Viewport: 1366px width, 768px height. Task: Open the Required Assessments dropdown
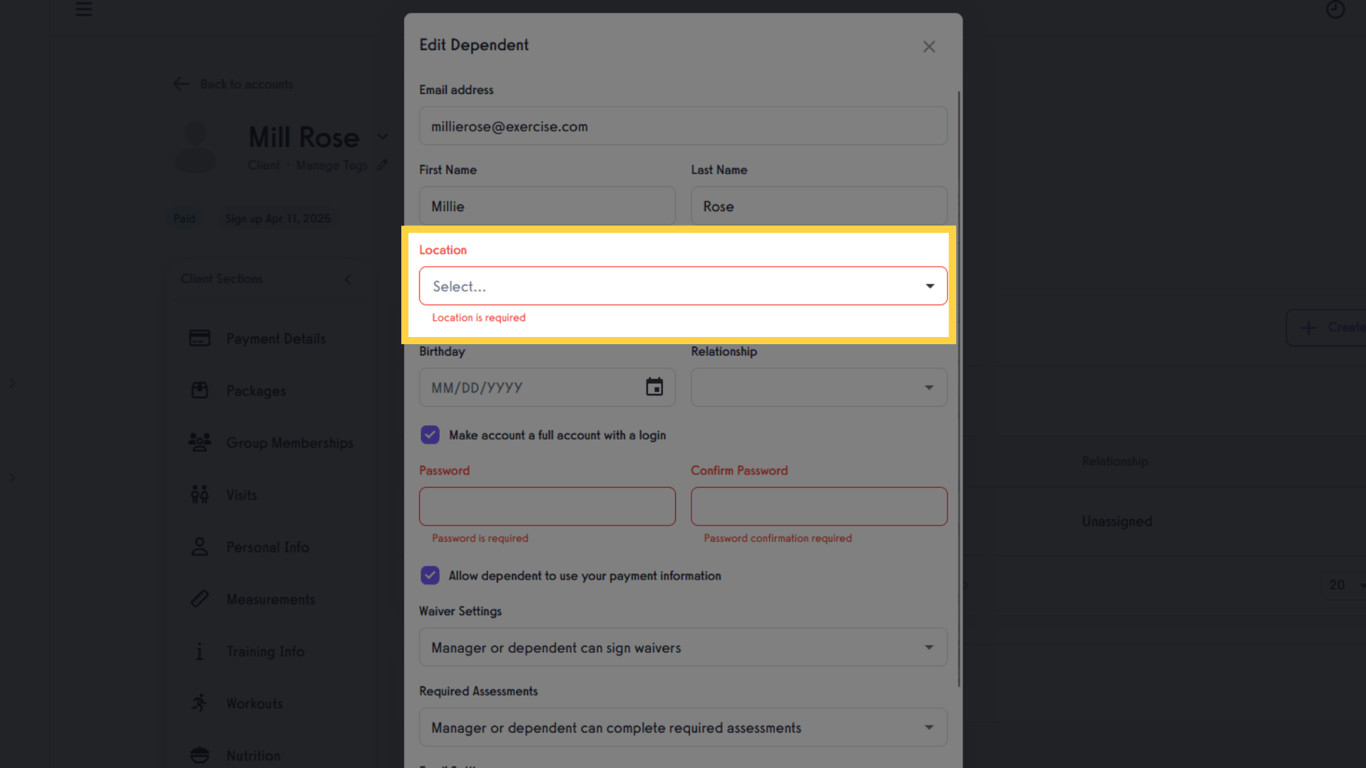[683, 728]
